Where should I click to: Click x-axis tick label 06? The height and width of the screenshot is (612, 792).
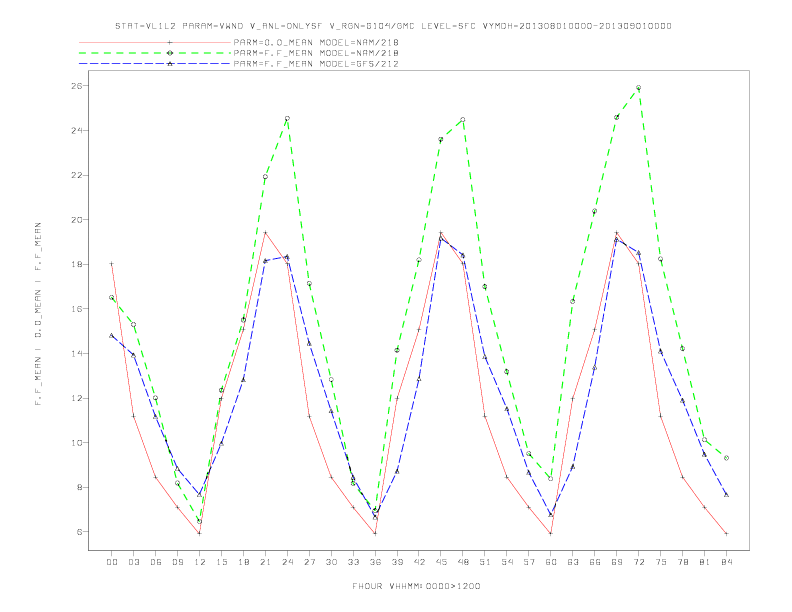(156, 562)
